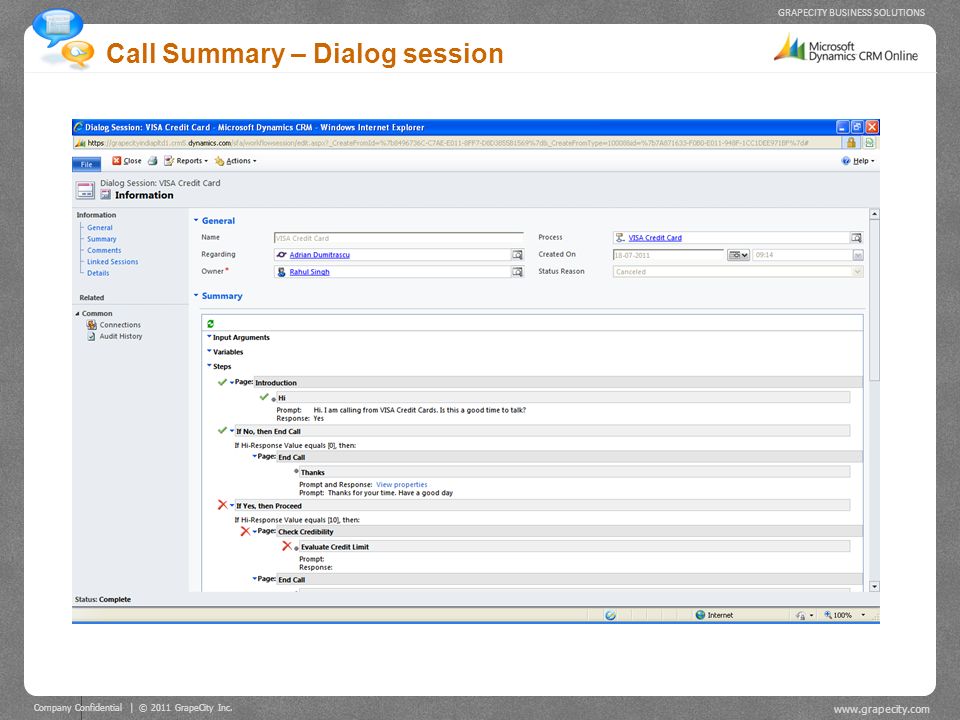The height and width of the screenshot is (720, 960).
Task: Click the Audit History icon
Action: [x=92, y=336]
